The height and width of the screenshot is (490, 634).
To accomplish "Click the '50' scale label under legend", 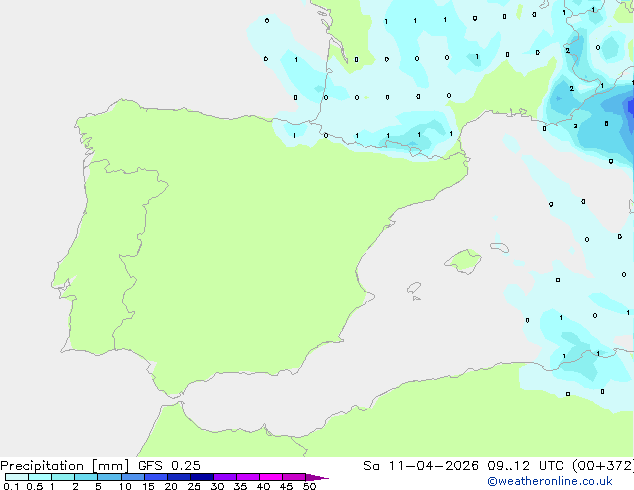I will pos(309,486).
